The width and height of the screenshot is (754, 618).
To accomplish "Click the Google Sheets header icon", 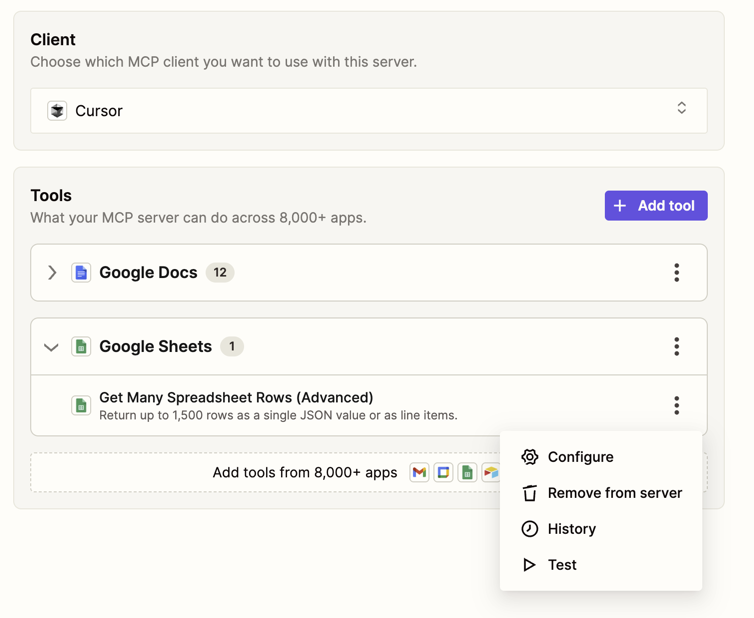I will (81, 346).
